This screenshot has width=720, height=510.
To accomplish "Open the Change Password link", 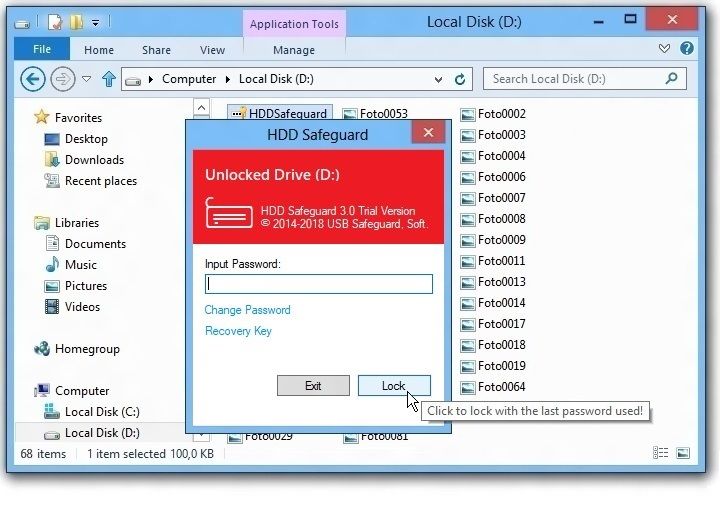I will [248, 310].
